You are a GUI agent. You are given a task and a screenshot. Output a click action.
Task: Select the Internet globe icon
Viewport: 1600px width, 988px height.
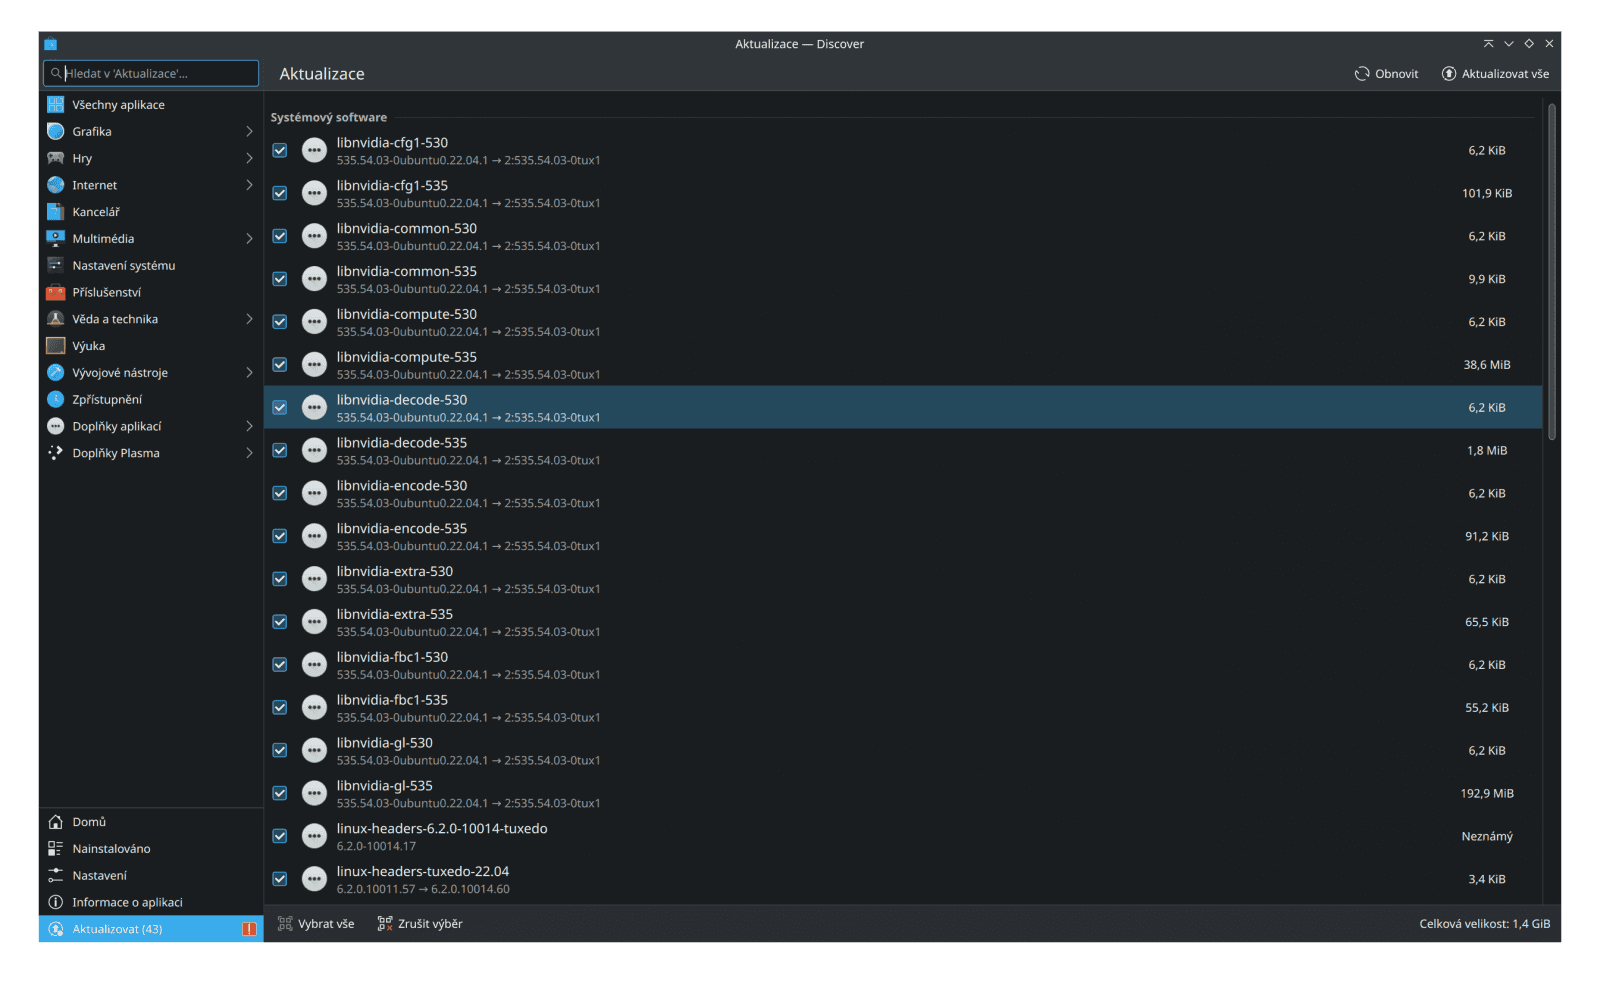[56, 185]
